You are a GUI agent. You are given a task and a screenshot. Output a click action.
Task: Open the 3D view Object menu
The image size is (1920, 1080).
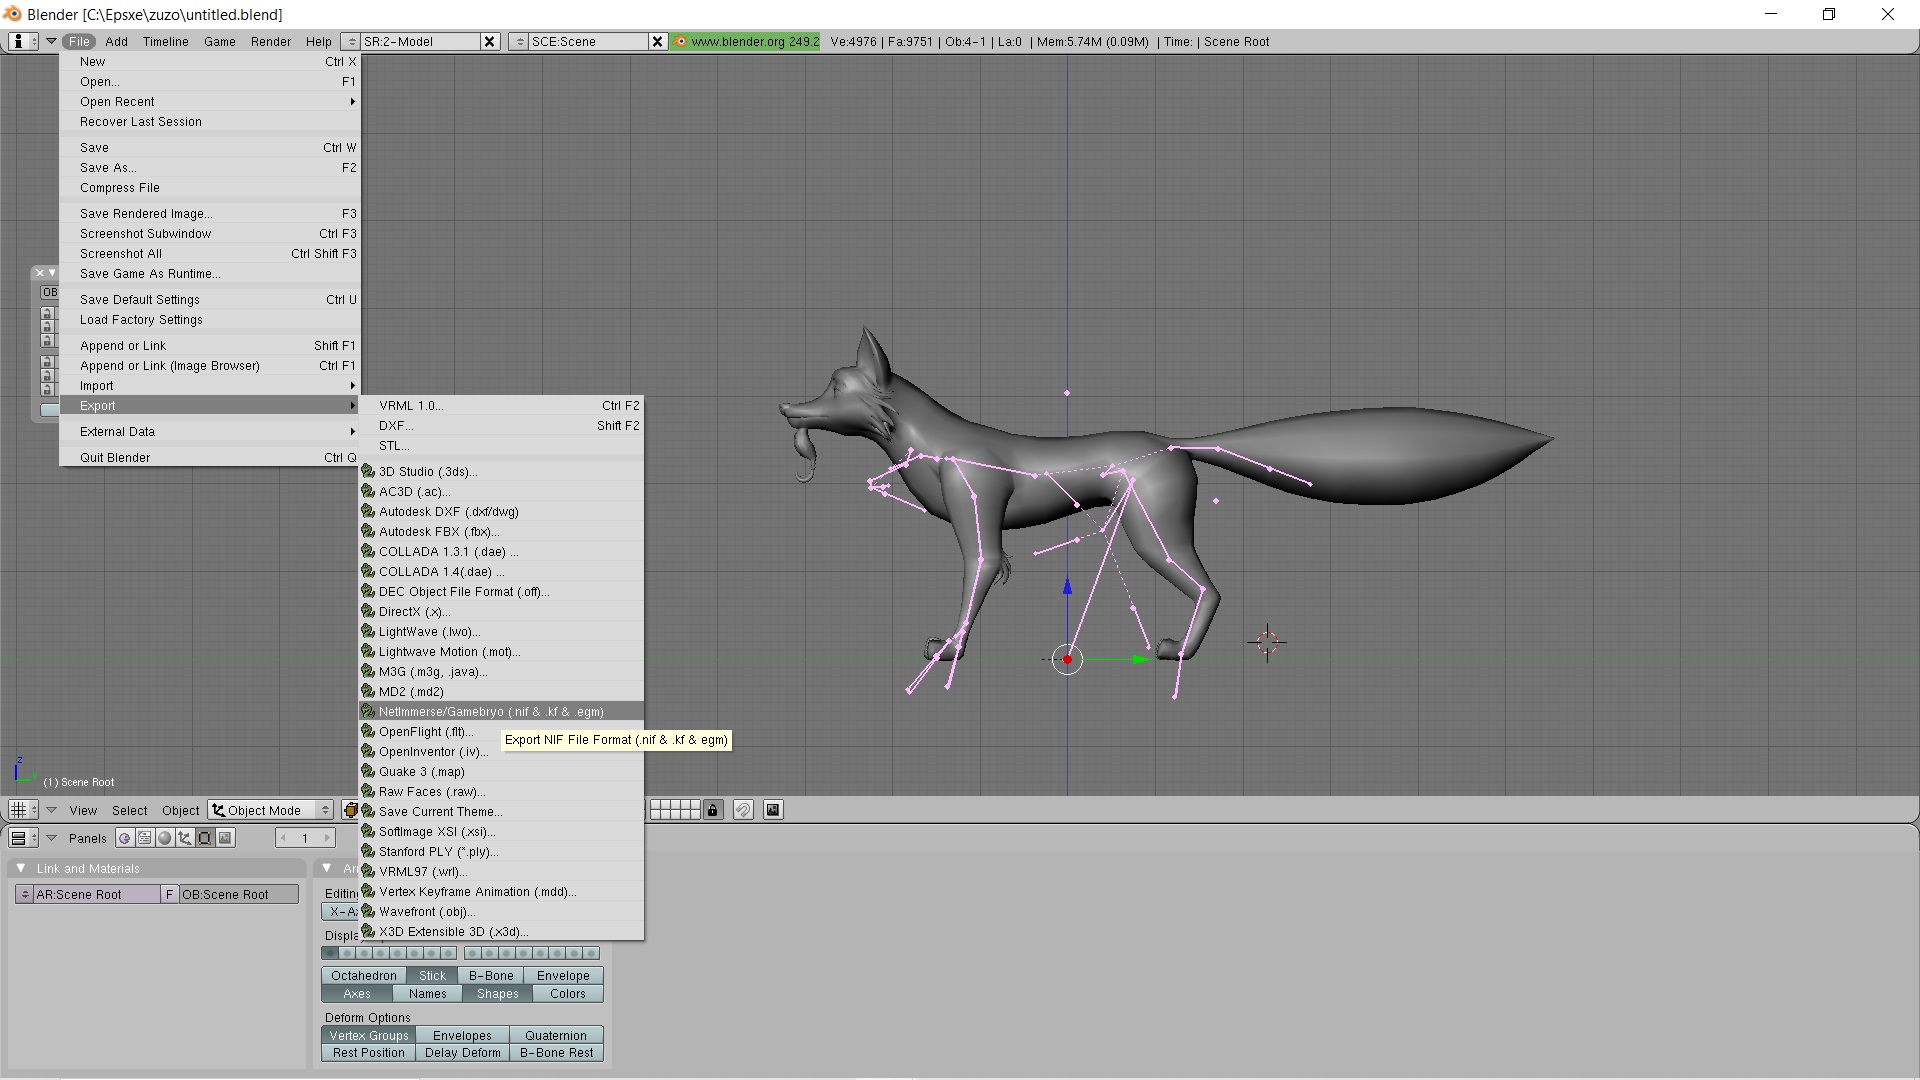pos(180,810)
